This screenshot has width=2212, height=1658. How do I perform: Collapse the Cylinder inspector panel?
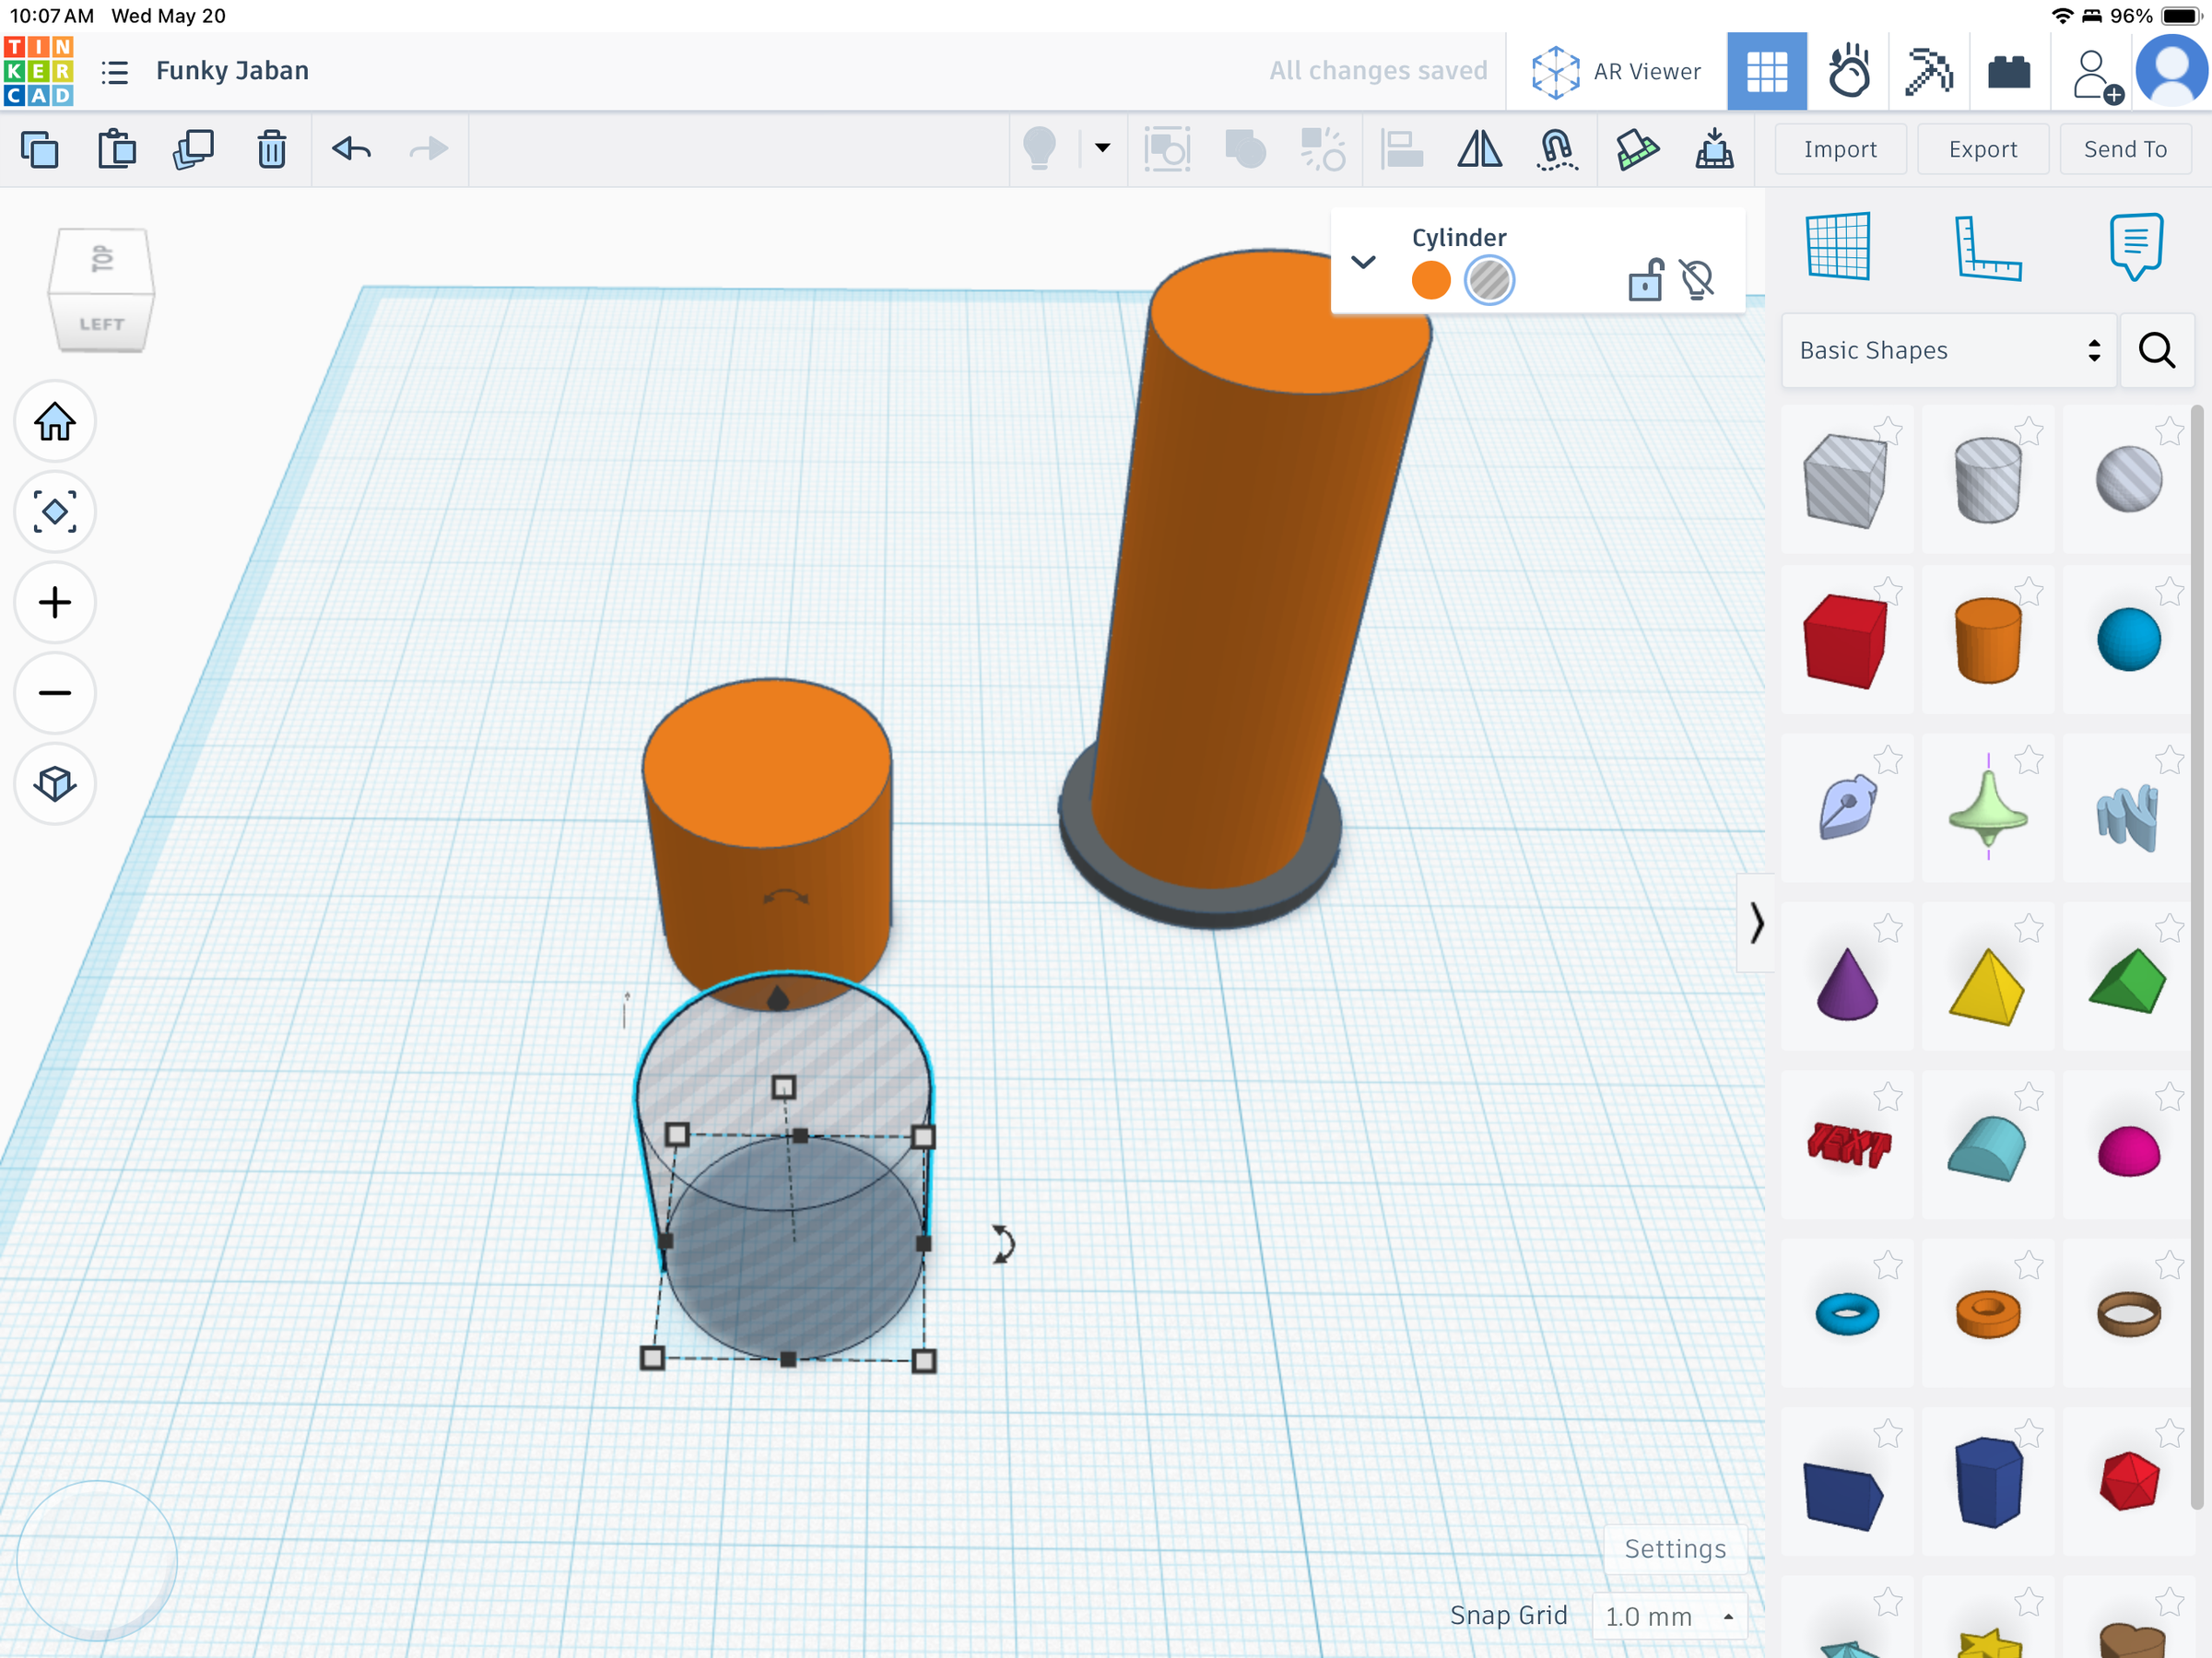(x=1363, y=262)
